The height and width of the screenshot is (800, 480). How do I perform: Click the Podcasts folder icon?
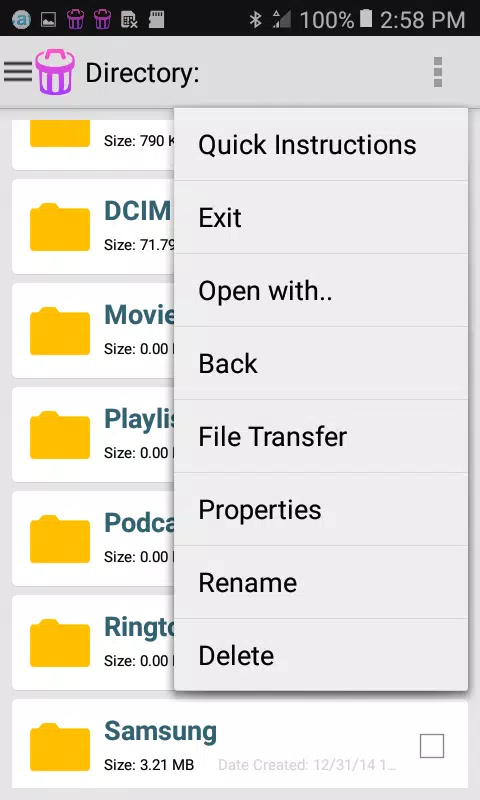pyautogui.click(x=60, y=539)
